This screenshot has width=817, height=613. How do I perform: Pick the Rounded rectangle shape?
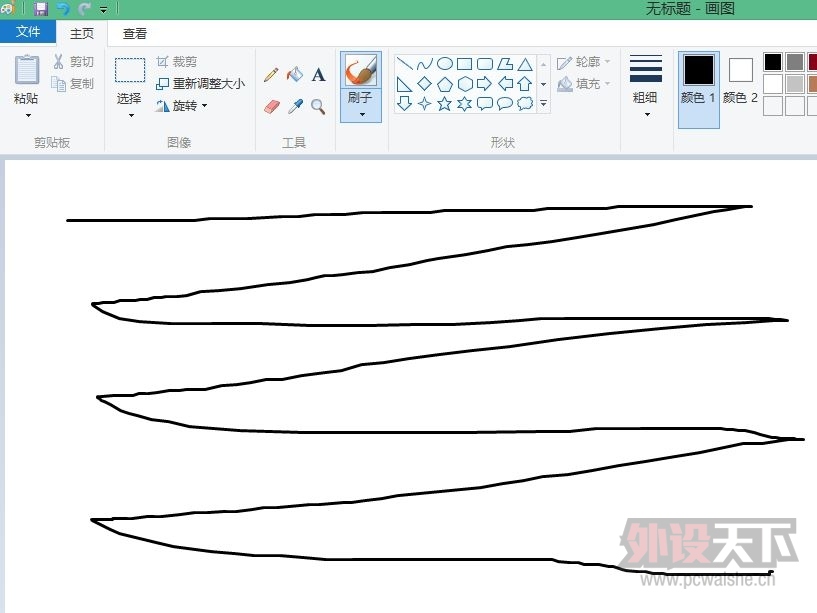pos(485,64)
